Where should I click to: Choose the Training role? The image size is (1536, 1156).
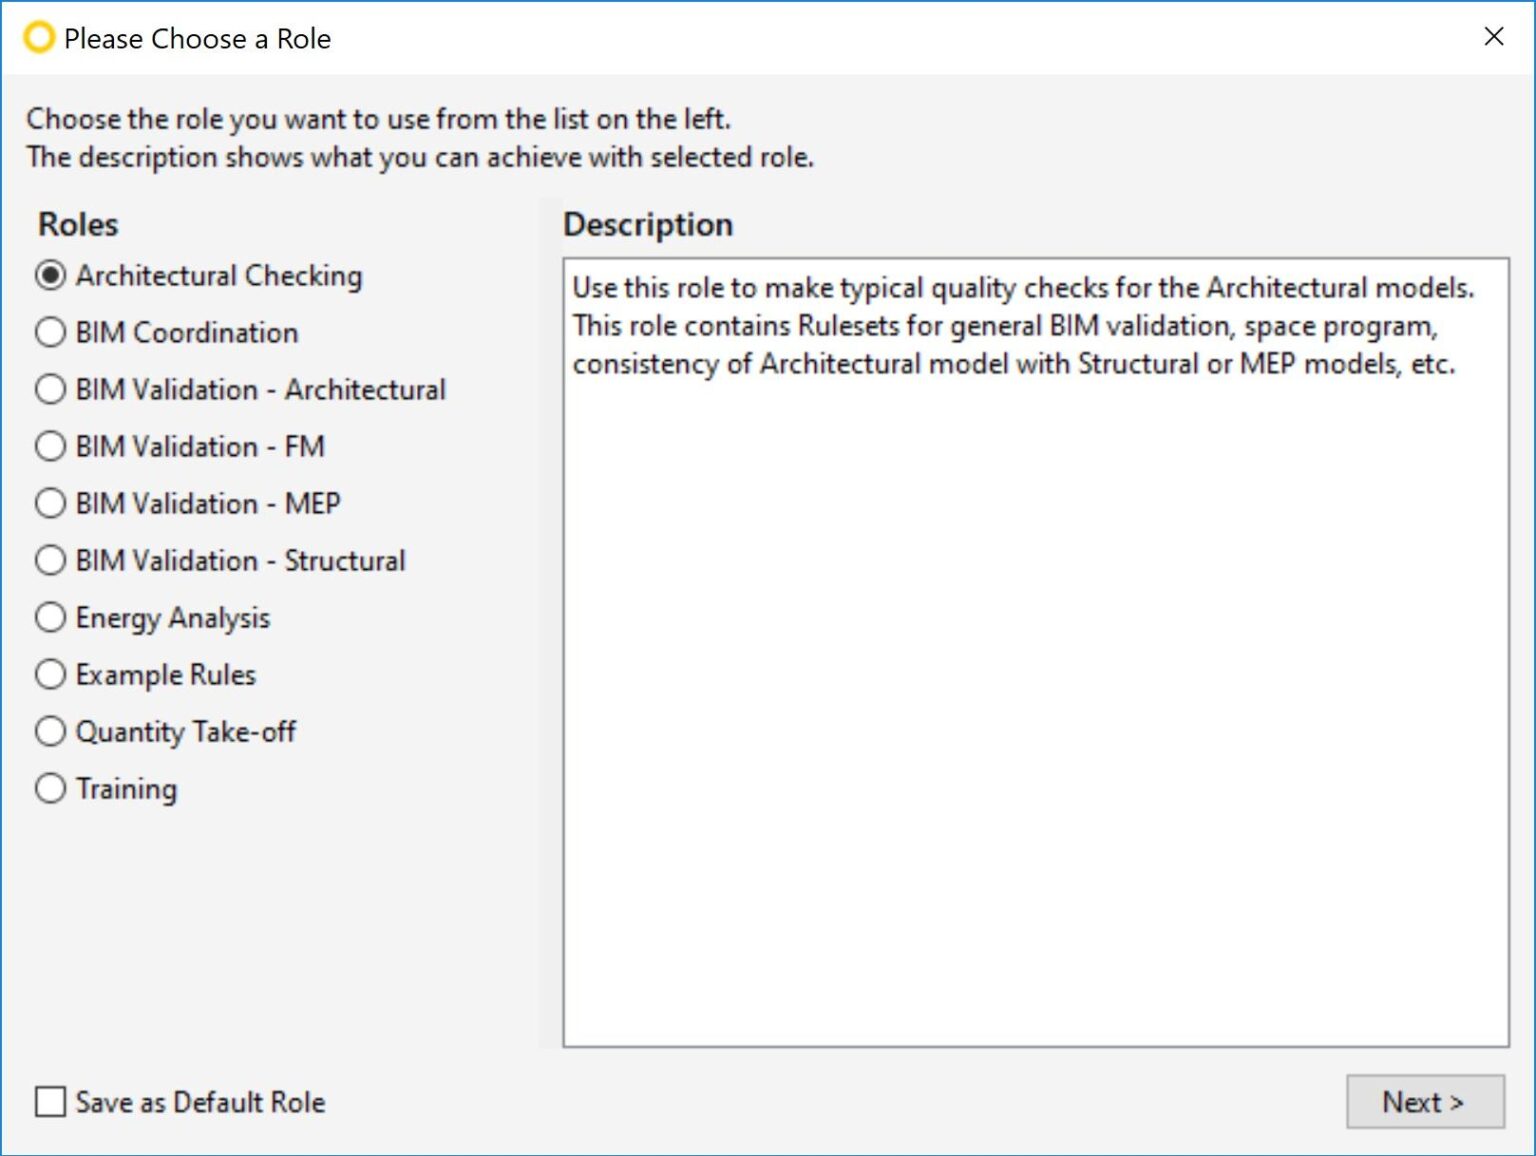click(106, 788)
